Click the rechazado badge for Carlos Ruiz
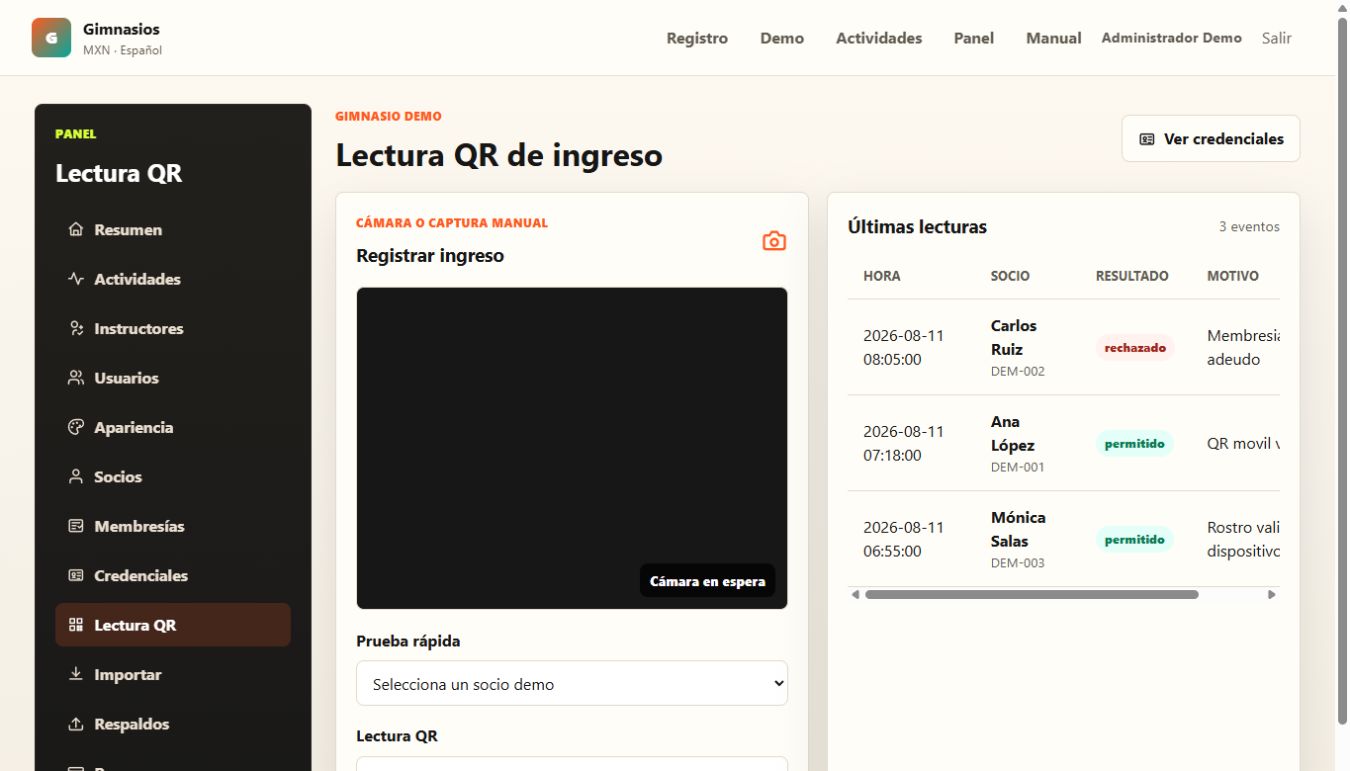This screenshot has height=771, width=1350. coord(1135,348)
